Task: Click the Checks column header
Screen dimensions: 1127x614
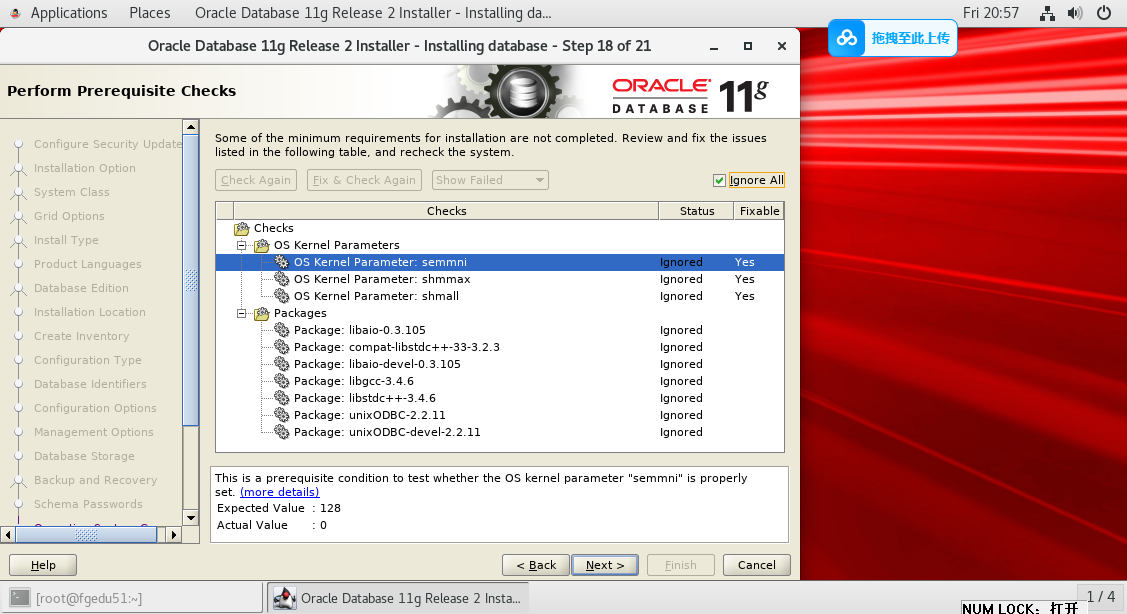Action: (446, 211)
